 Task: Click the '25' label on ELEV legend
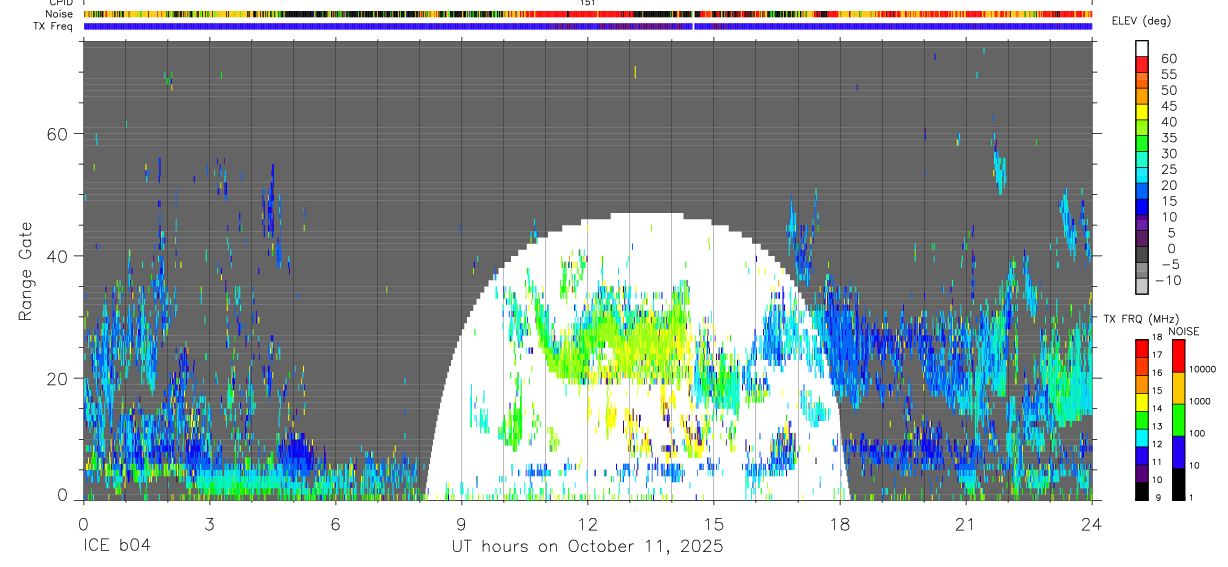tap(1169, 169)
